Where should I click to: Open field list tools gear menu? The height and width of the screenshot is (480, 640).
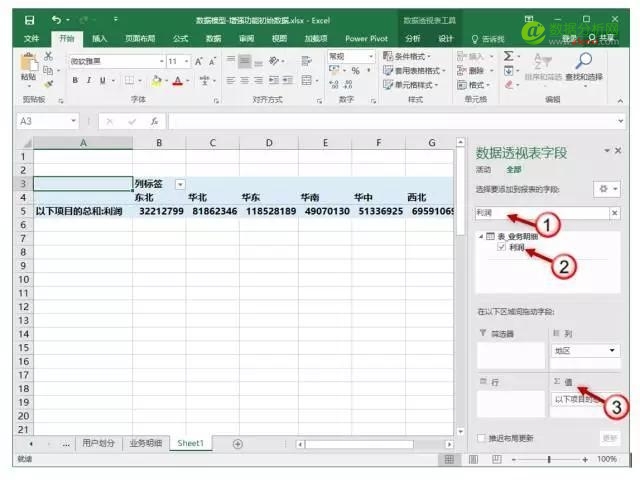[x=607, y=189]
